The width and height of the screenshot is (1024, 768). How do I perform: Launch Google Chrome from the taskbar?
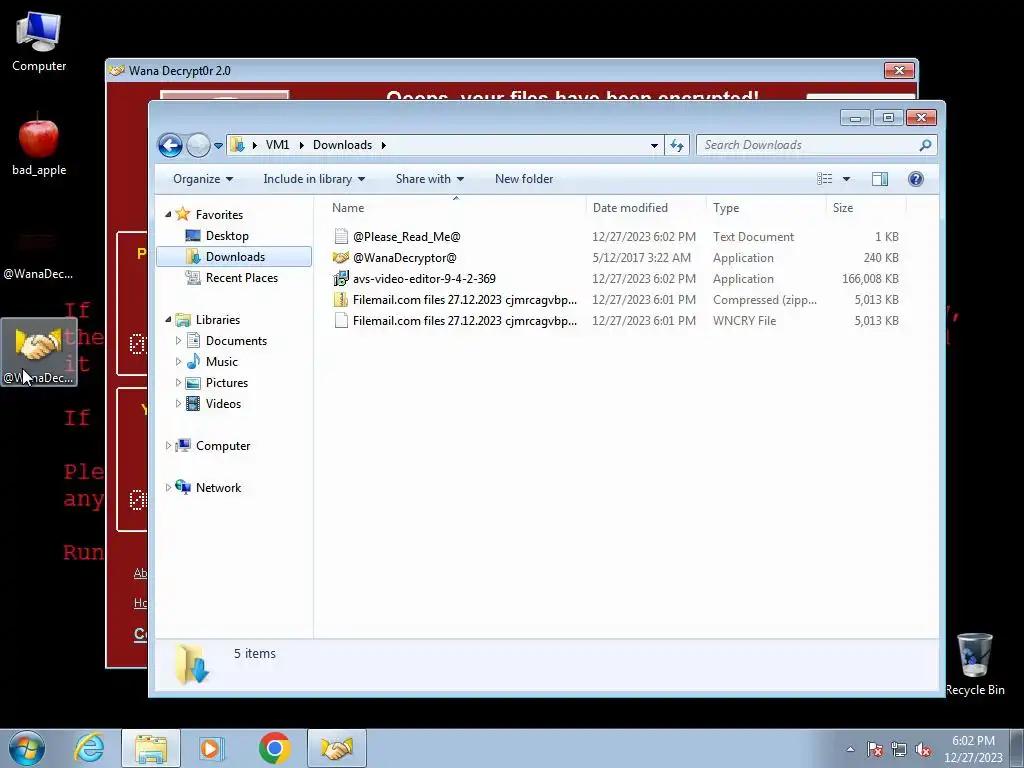(x=274, y=748)
